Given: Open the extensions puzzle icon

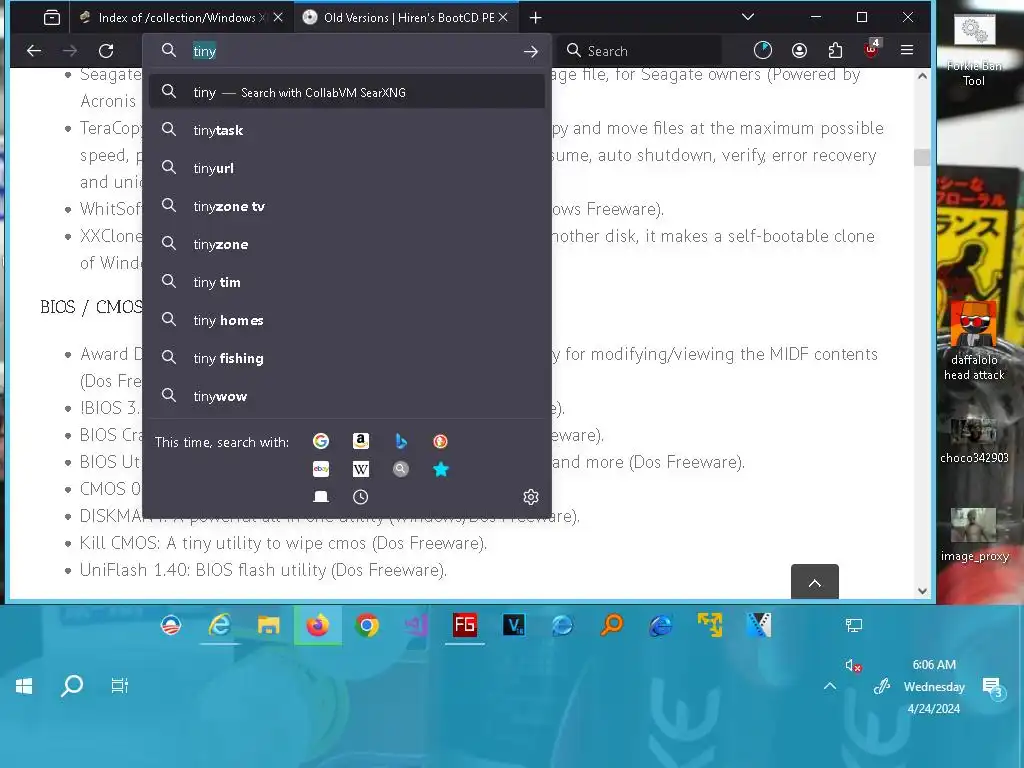Looking at the screenshot, I should point(835,50).
